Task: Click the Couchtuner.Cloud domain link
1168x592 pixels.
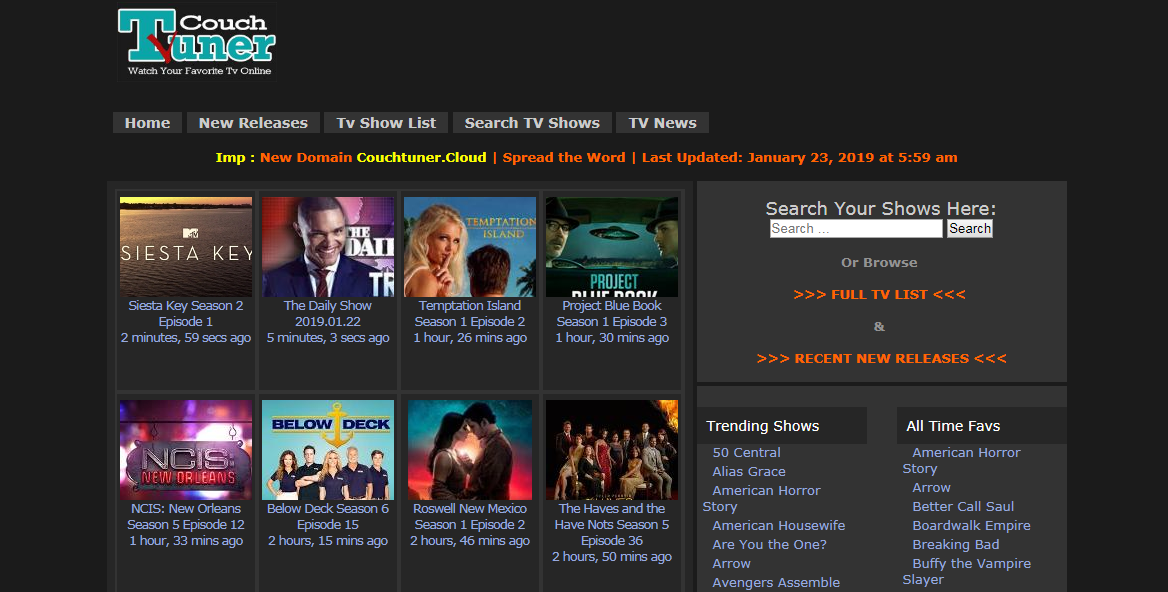Action: pyautogui.click(x=421, y=157)
